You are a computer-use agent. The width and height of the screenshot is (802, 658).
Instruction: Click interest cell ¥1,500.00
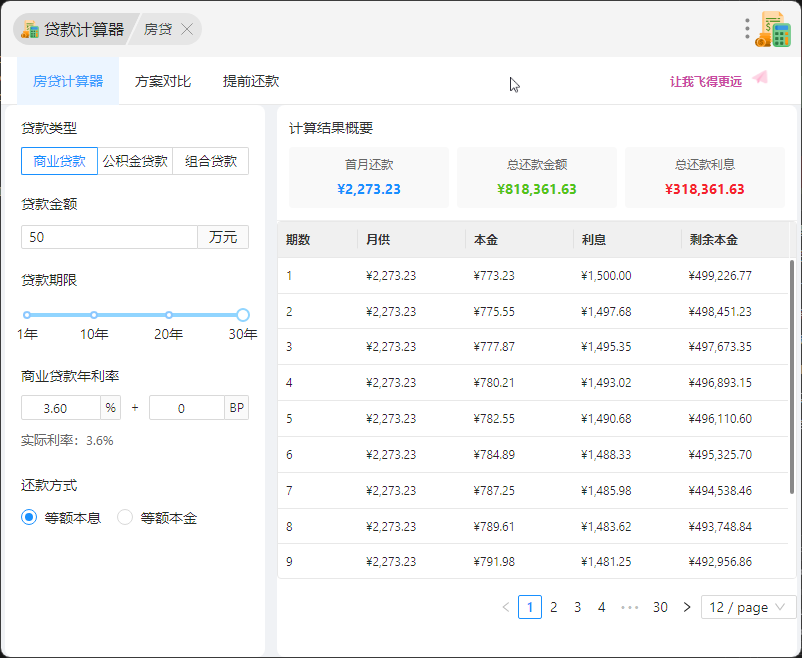(x=606, y=276)
